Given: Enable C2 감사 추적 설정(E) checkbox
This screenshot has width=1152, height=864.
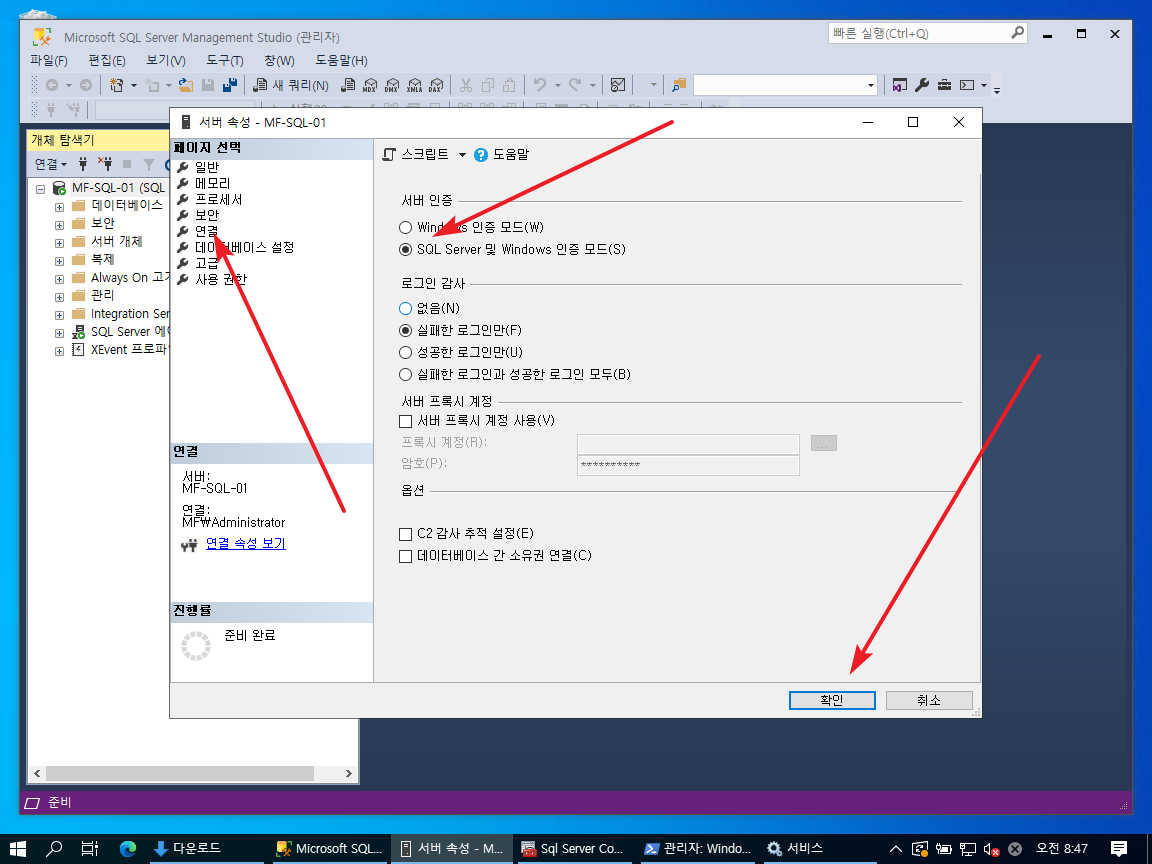Looking at the screenshot, I should point(406,534).
